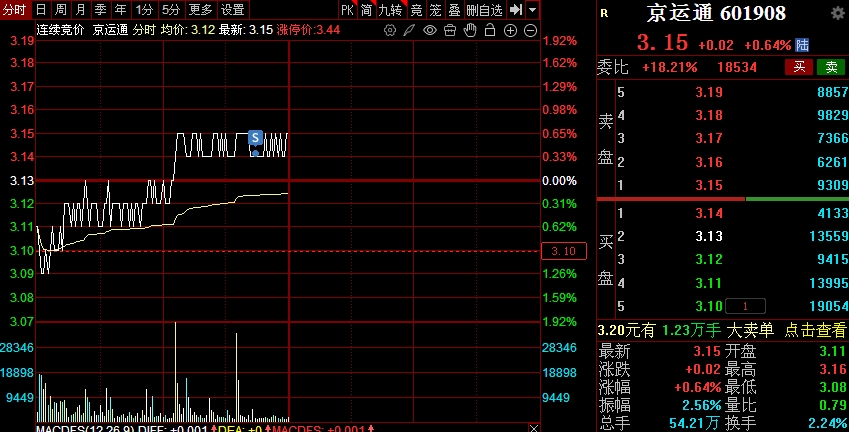Click the skip-to-end arrow icon

point(516,10)
